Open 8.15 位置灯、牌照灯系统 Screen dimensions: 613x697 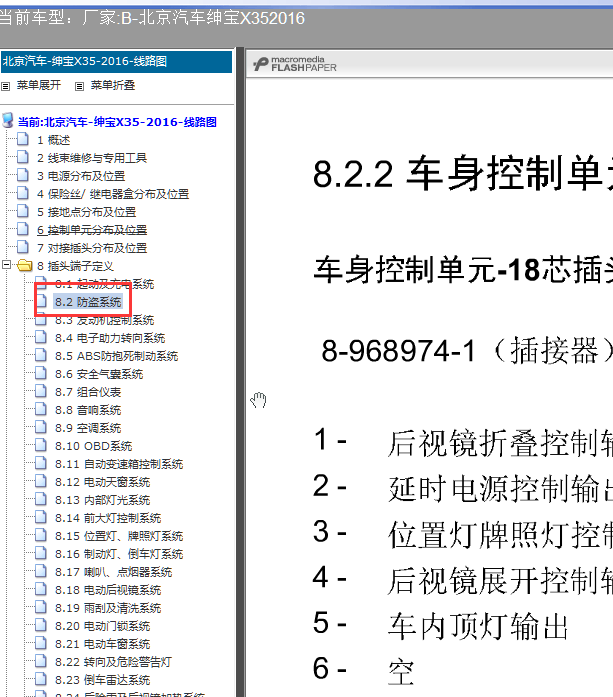pyautogui.click(x=119, y=536)
